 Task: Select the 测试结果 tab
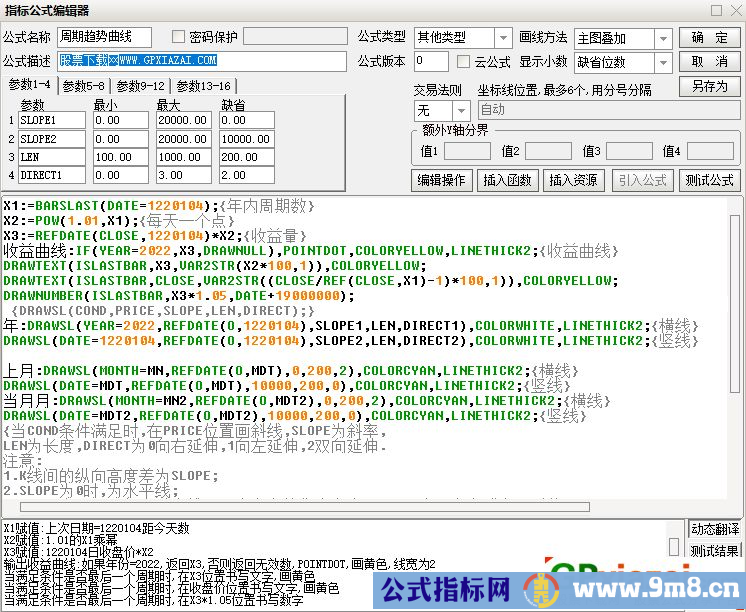tap(715, 551)
